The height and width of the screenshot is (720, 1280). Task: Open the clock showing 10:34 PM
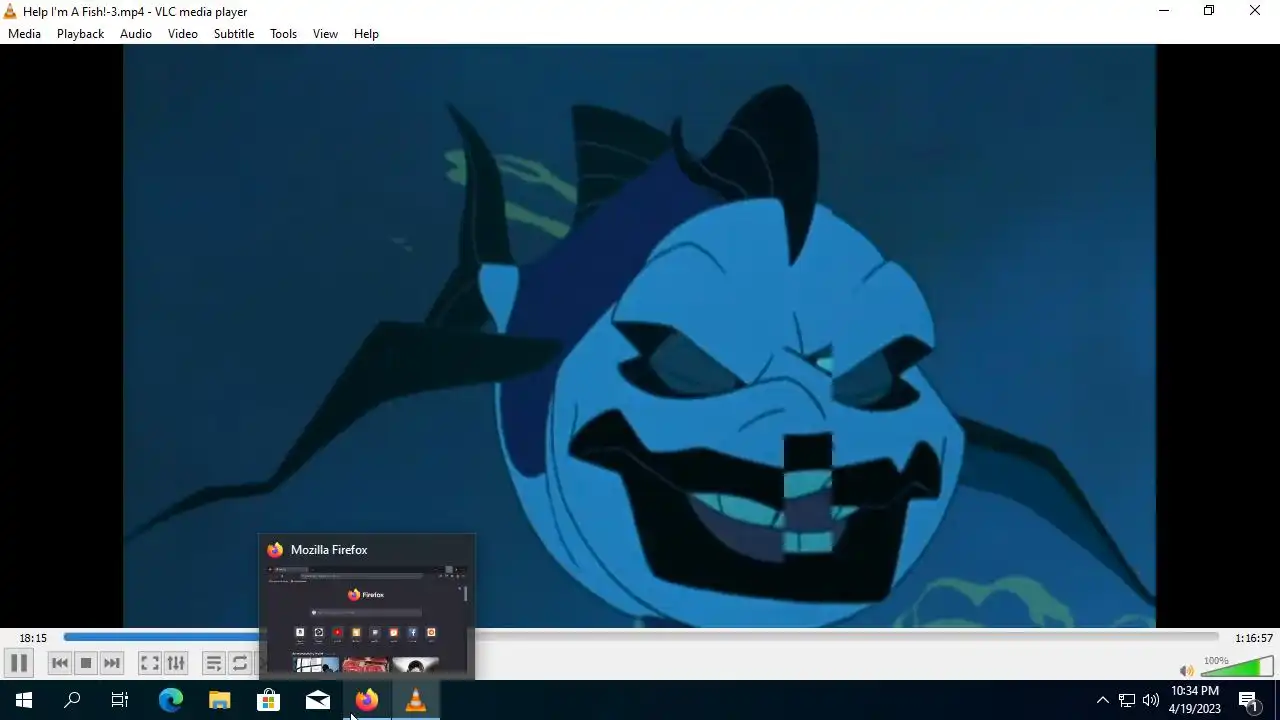coord(1195,700)
